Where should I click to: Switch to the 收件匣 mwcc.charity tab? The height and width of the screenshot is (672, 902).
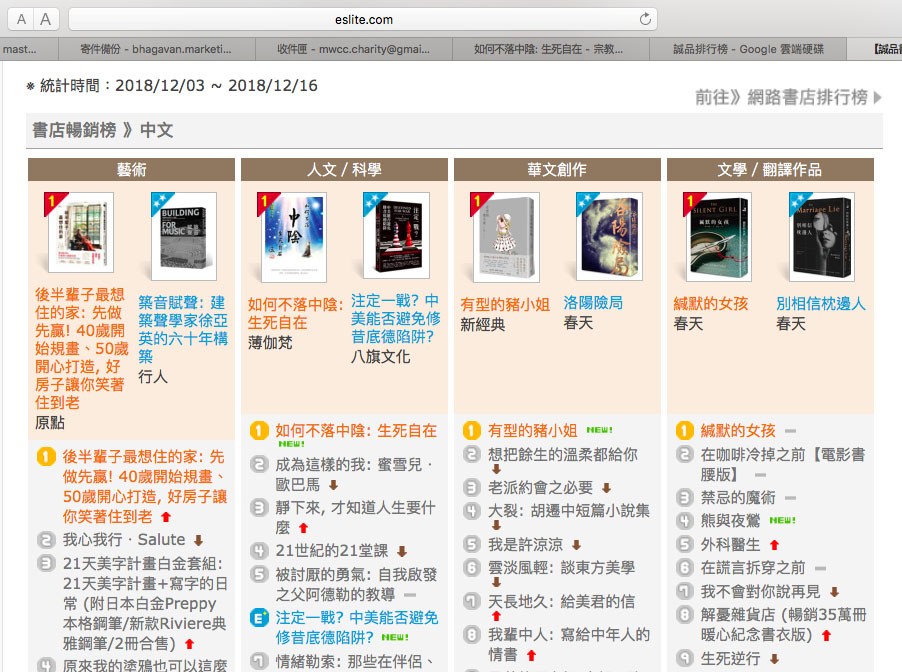(x=354, y=49)
